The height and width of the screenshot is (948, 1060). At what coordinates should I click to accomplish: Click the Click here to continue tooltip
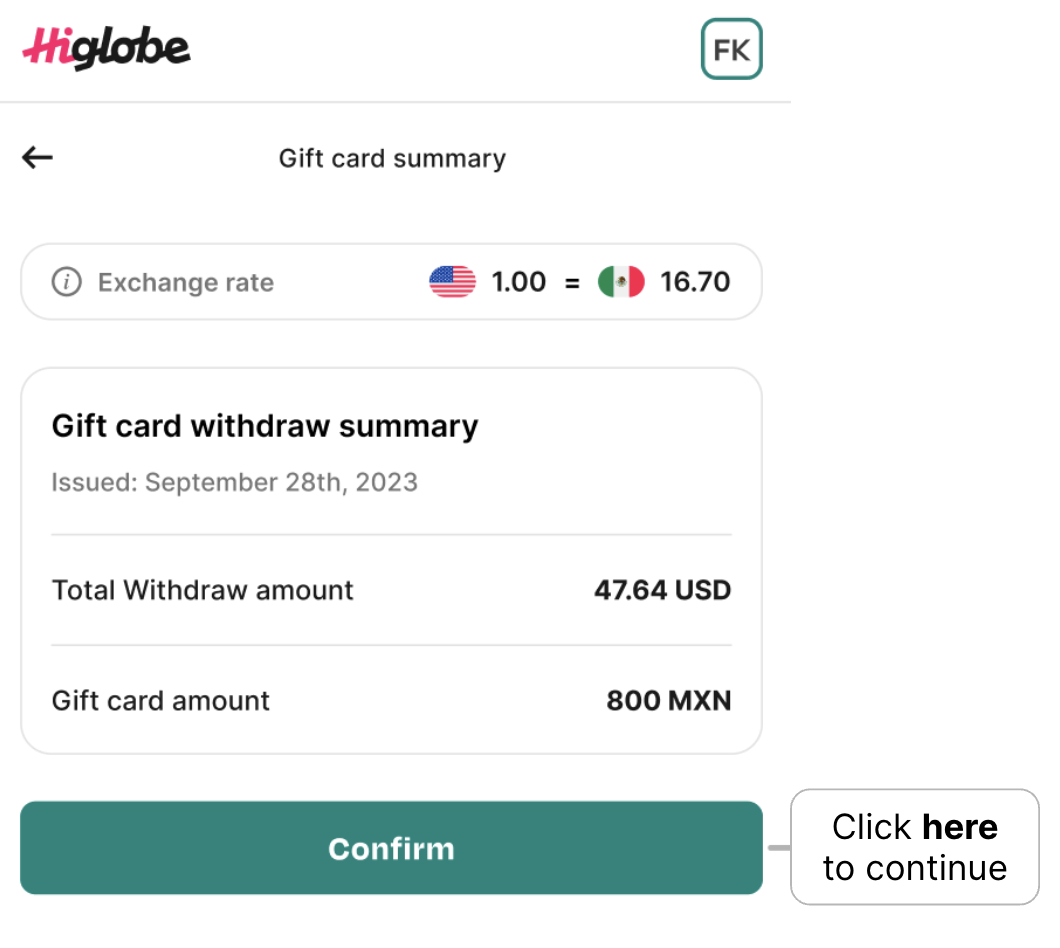tap(915, 847)
